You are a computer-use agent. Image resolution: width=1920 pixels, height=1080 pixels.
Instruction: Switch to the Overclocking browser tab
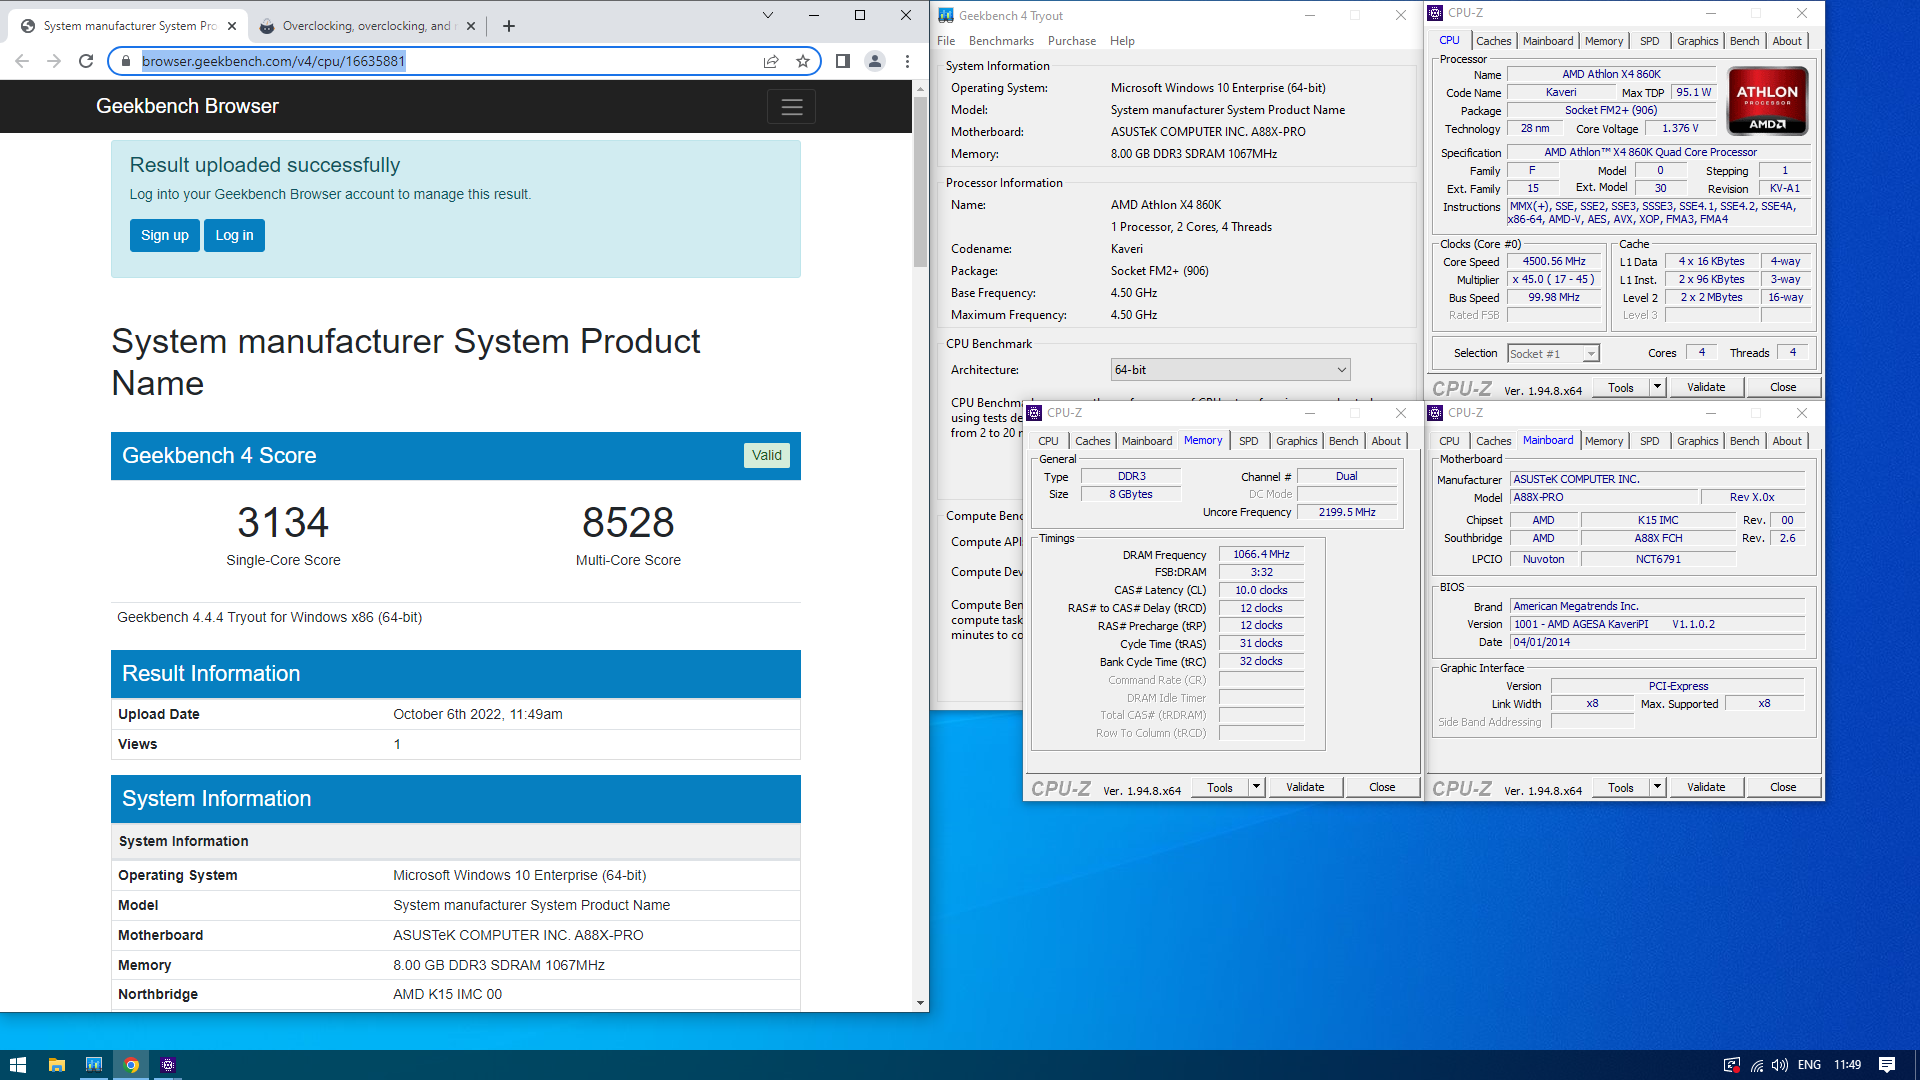click(x=366, y=26)
